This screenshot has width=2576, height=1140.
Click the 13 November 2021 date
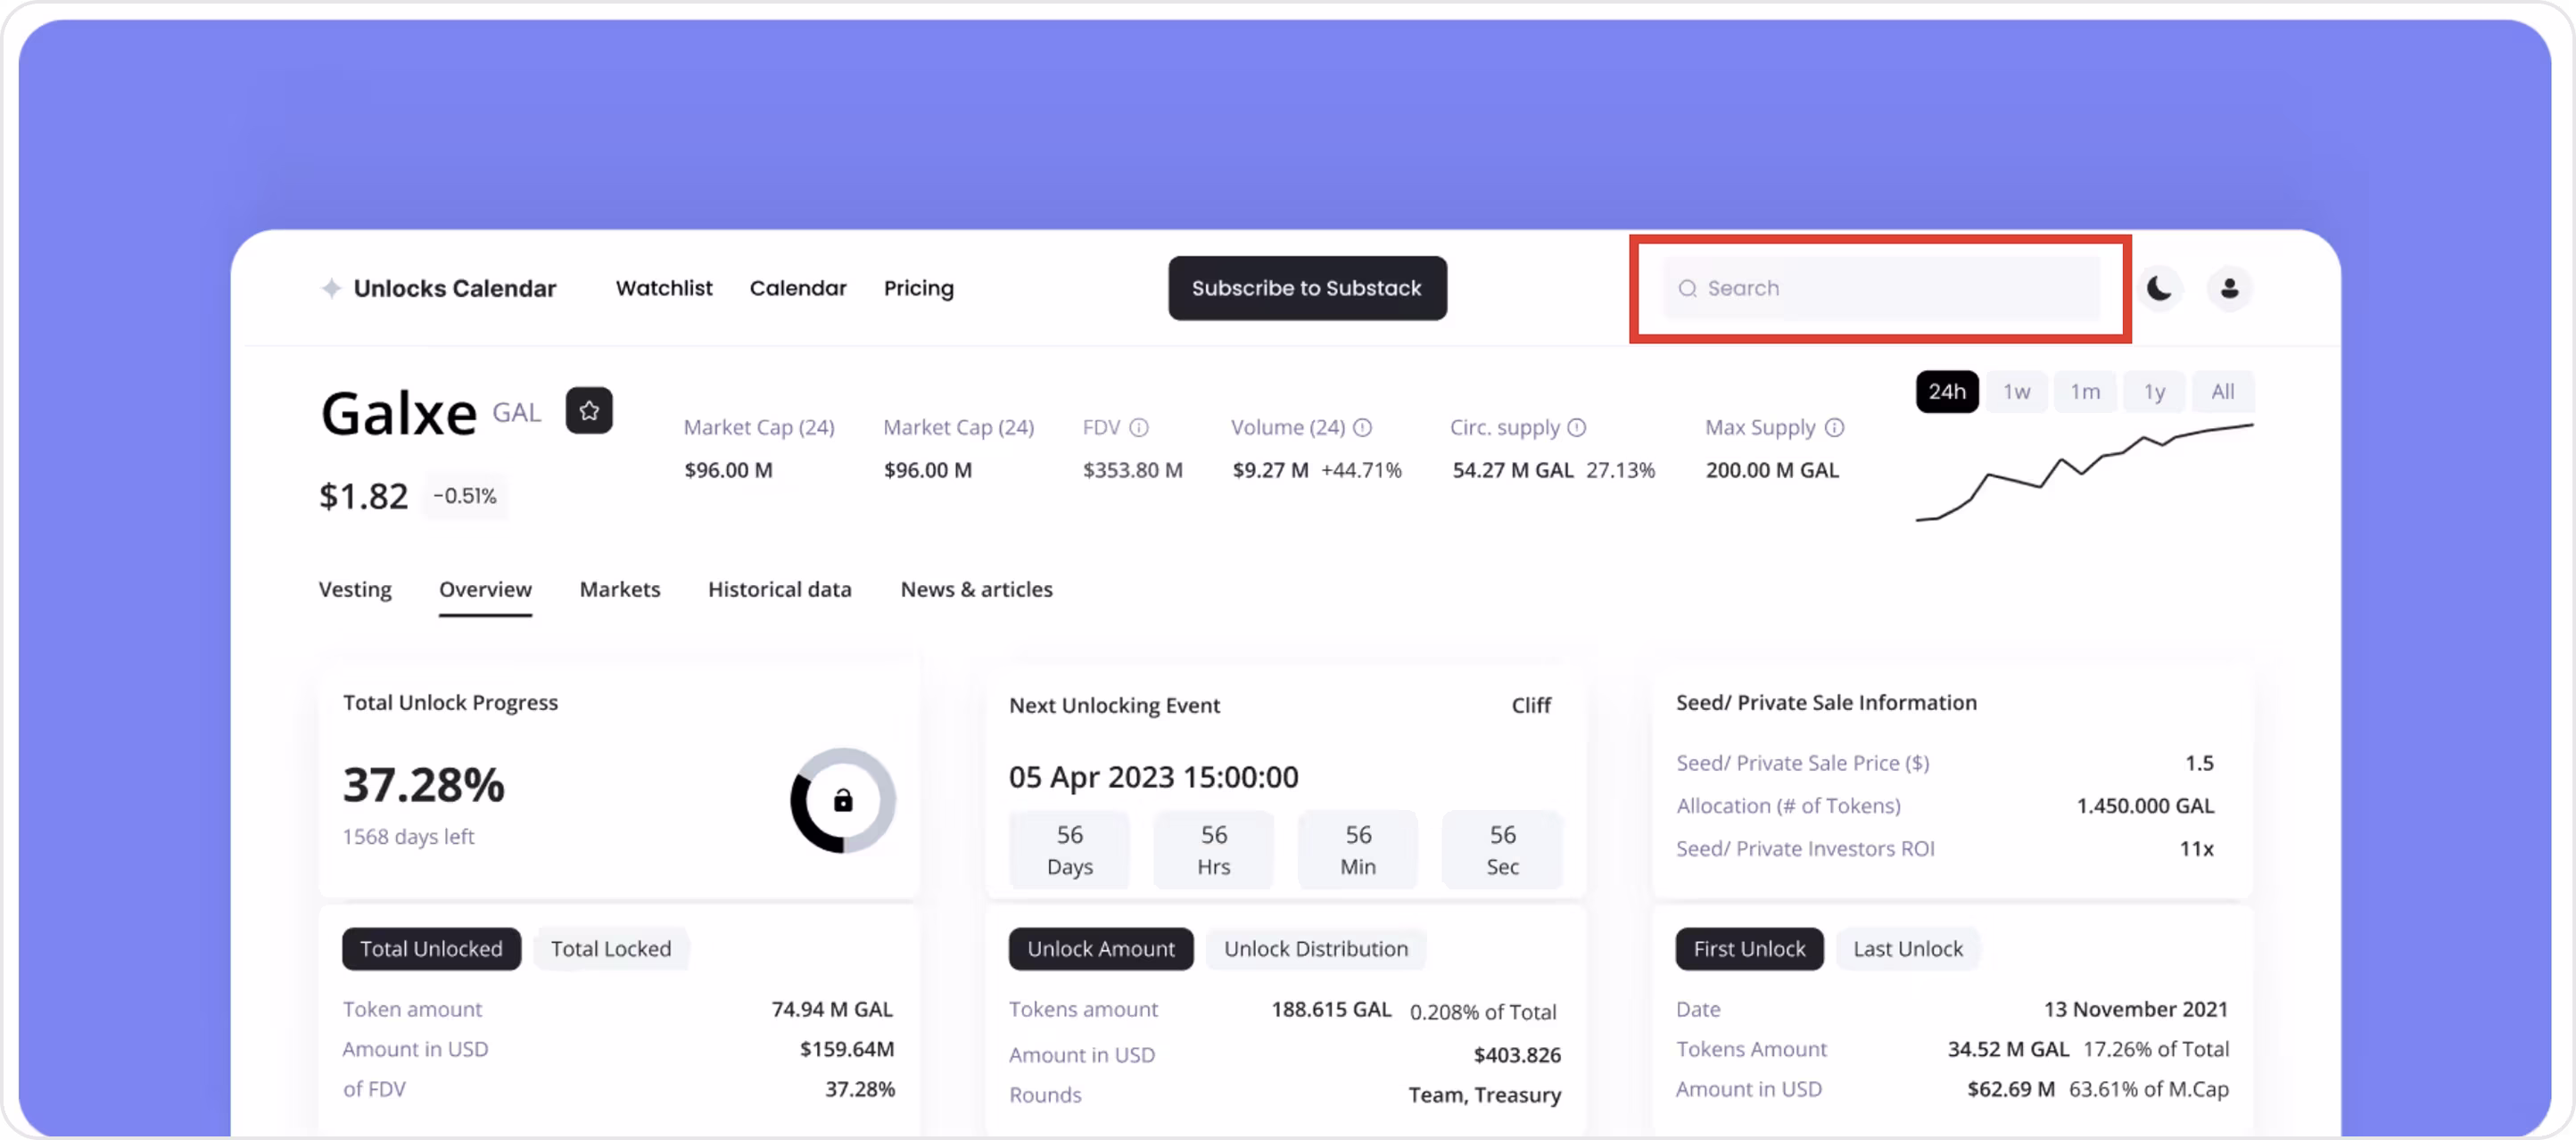pyautogui.click(x=2135, y=1008)
